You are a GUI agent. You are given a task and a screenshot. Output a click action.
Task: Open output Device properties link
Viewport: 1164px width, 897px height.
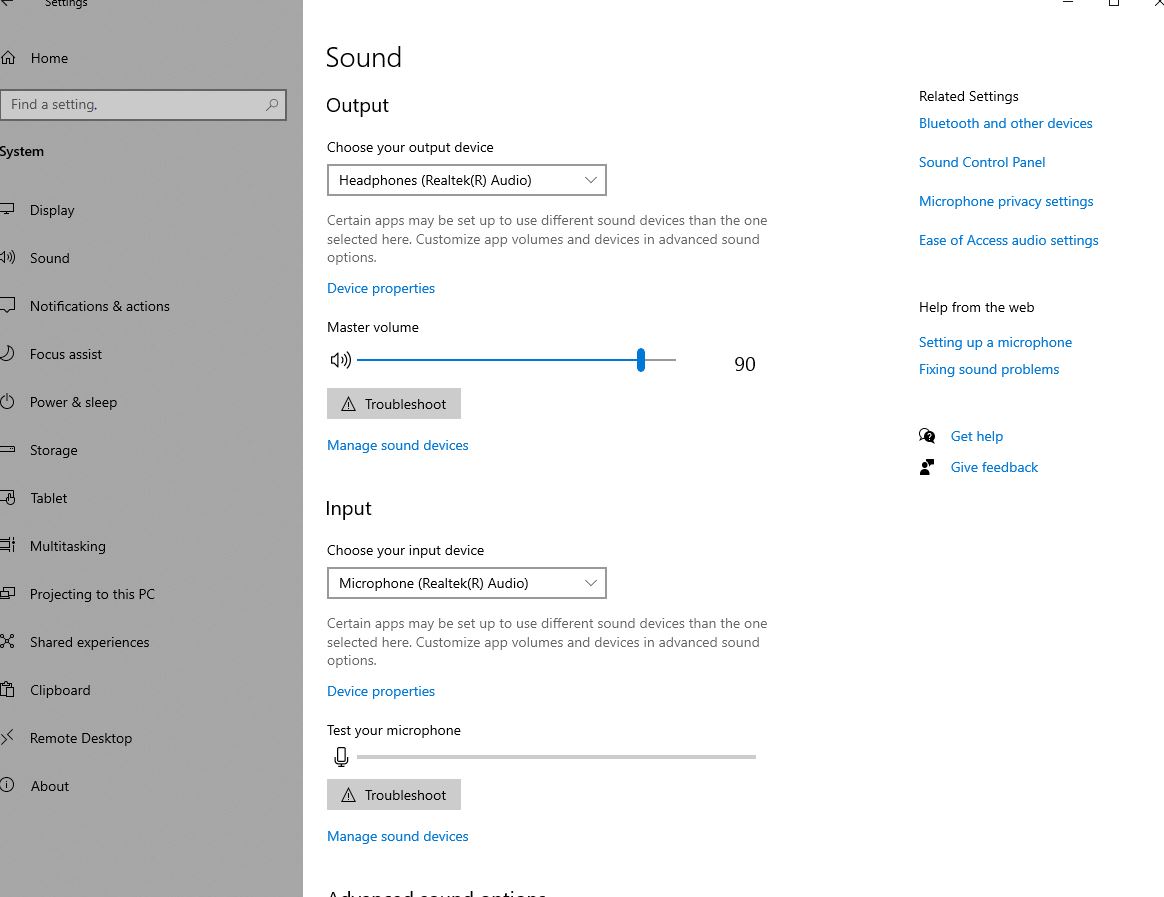tap(381, 288)
